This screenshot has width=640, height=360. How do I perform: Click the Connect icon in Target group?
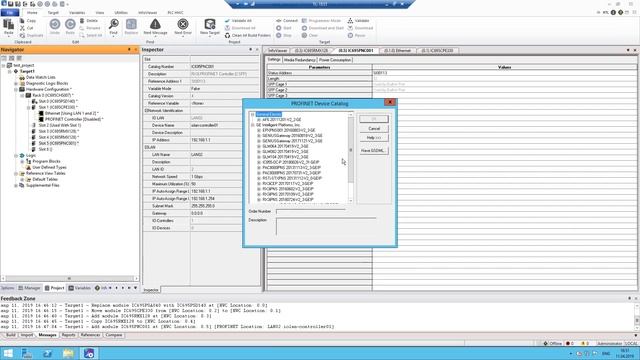point(279,20)
